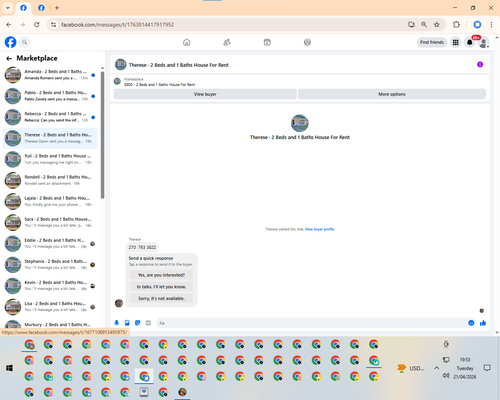Open the taskbar clock showing 19:53
This screenshot has height=400, width=500.
click(465, 368)
